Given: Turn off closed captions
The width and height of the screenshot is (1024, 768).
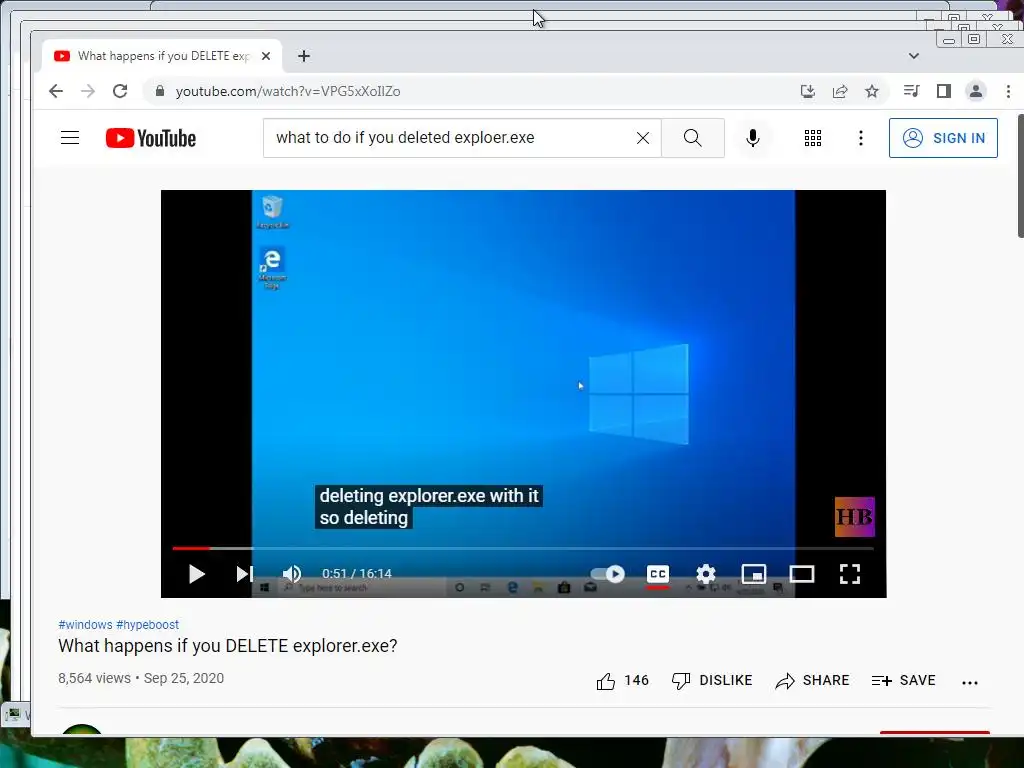Looking at the screenshot, I should (x=658, y=574).
